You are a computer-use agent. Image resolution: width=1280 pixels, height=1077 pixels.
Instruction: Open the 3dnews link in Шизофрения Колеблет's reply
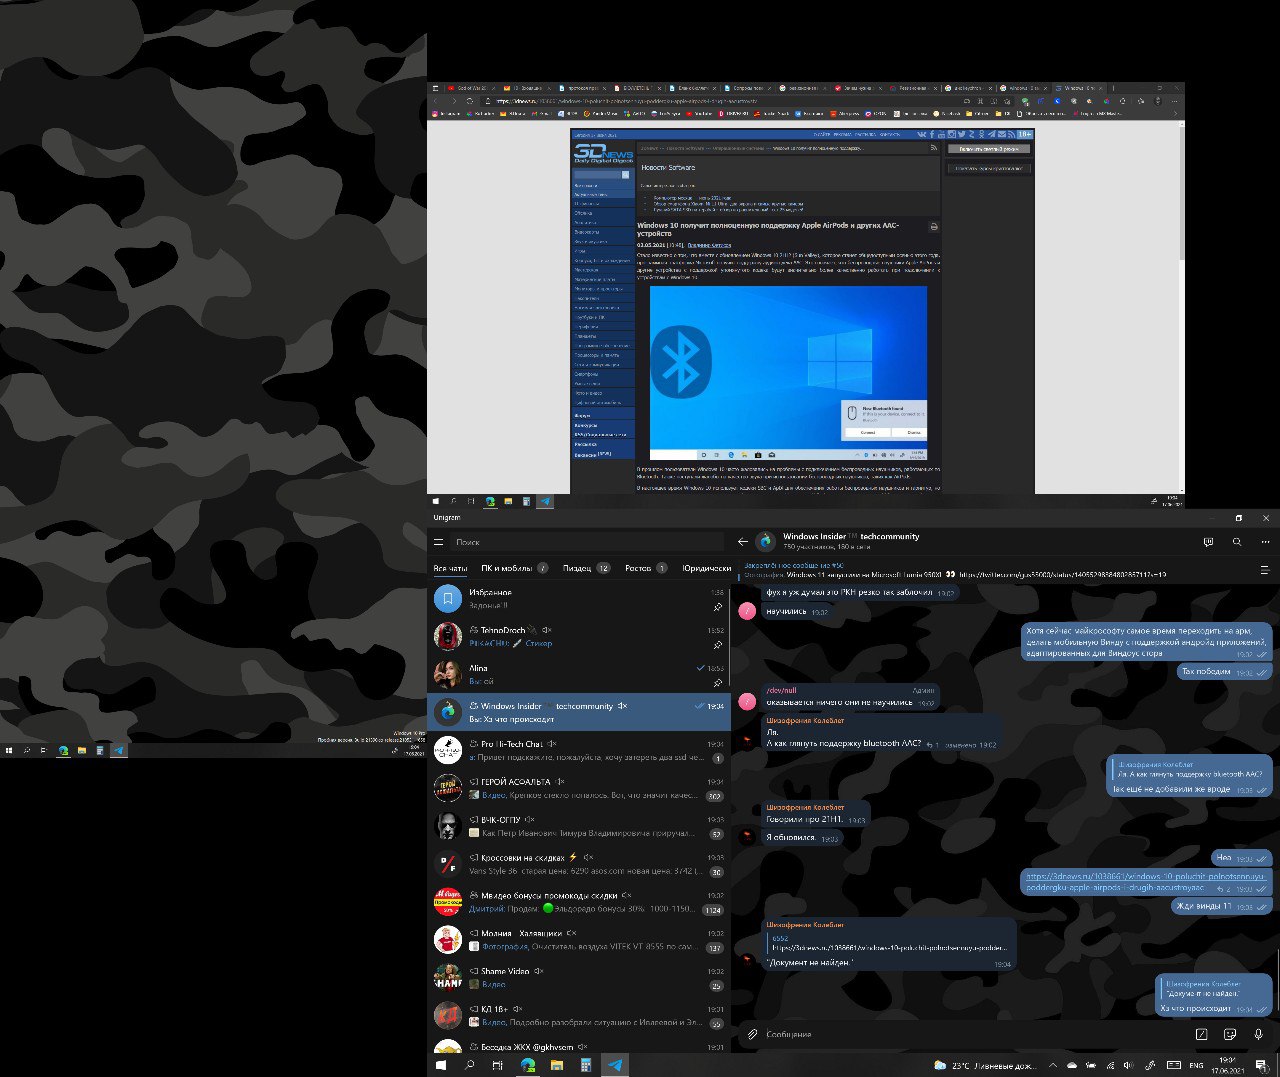point(889,947)
